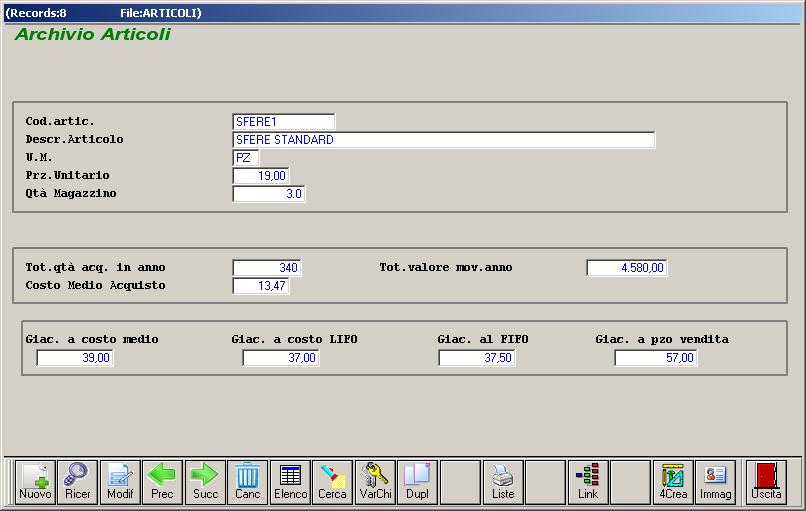This screenshot has height=511, width=806.
Task: Open the Elenco list table icon
Action: click(x=290, y=482)
